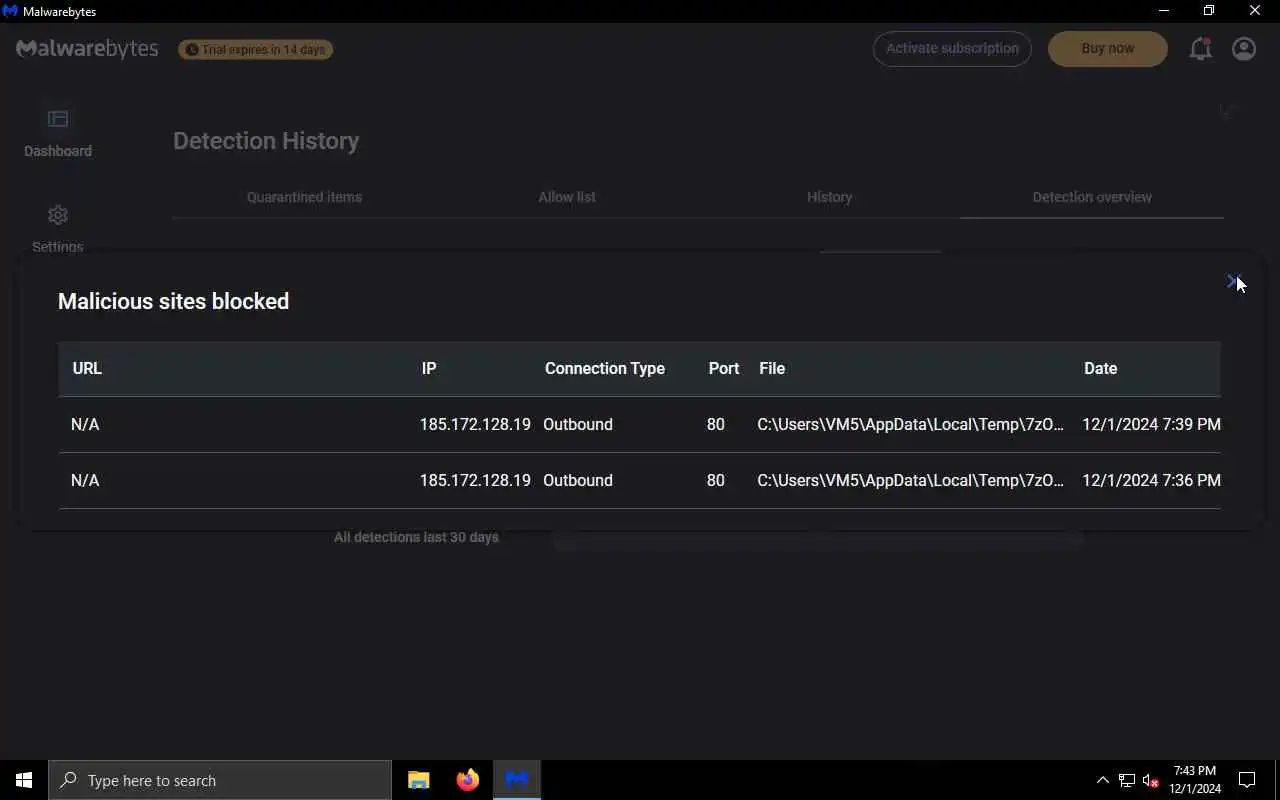Open the taskbar clock and date

click(x=1195, y=780)
